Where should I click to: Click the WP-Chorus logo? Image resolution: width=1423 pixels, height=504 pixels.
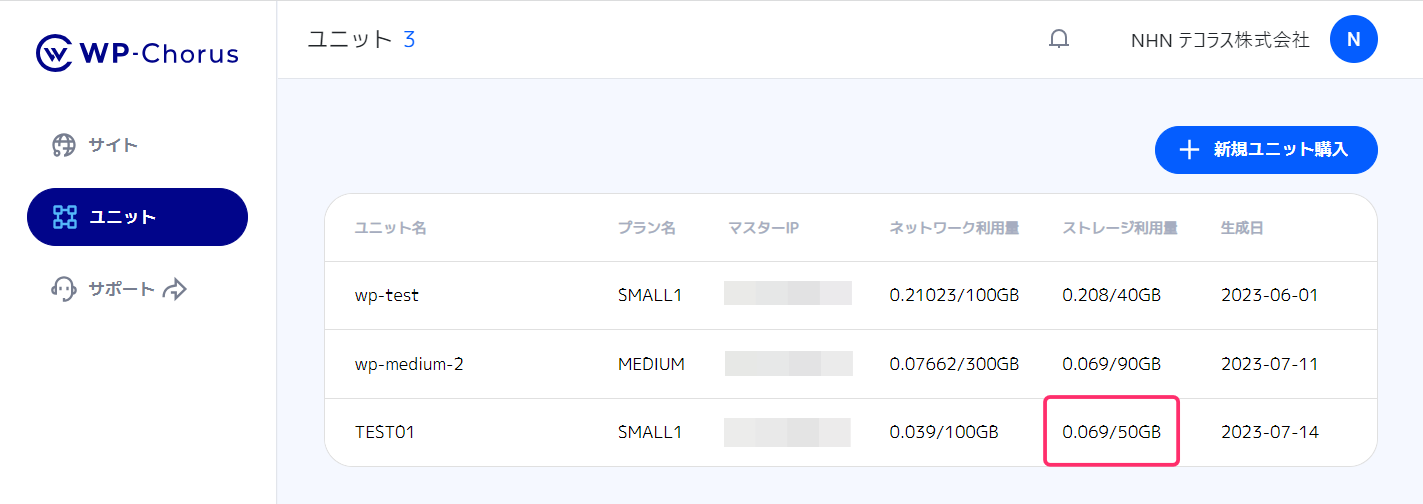pyautogui.click(x=137, y=53)
